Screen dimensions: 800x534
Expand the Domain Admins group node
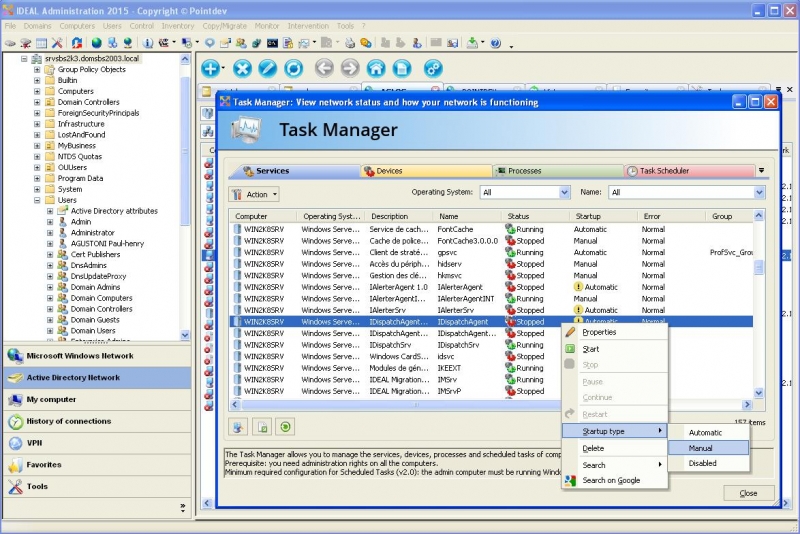pyautogui.click(x=50, y=287)
